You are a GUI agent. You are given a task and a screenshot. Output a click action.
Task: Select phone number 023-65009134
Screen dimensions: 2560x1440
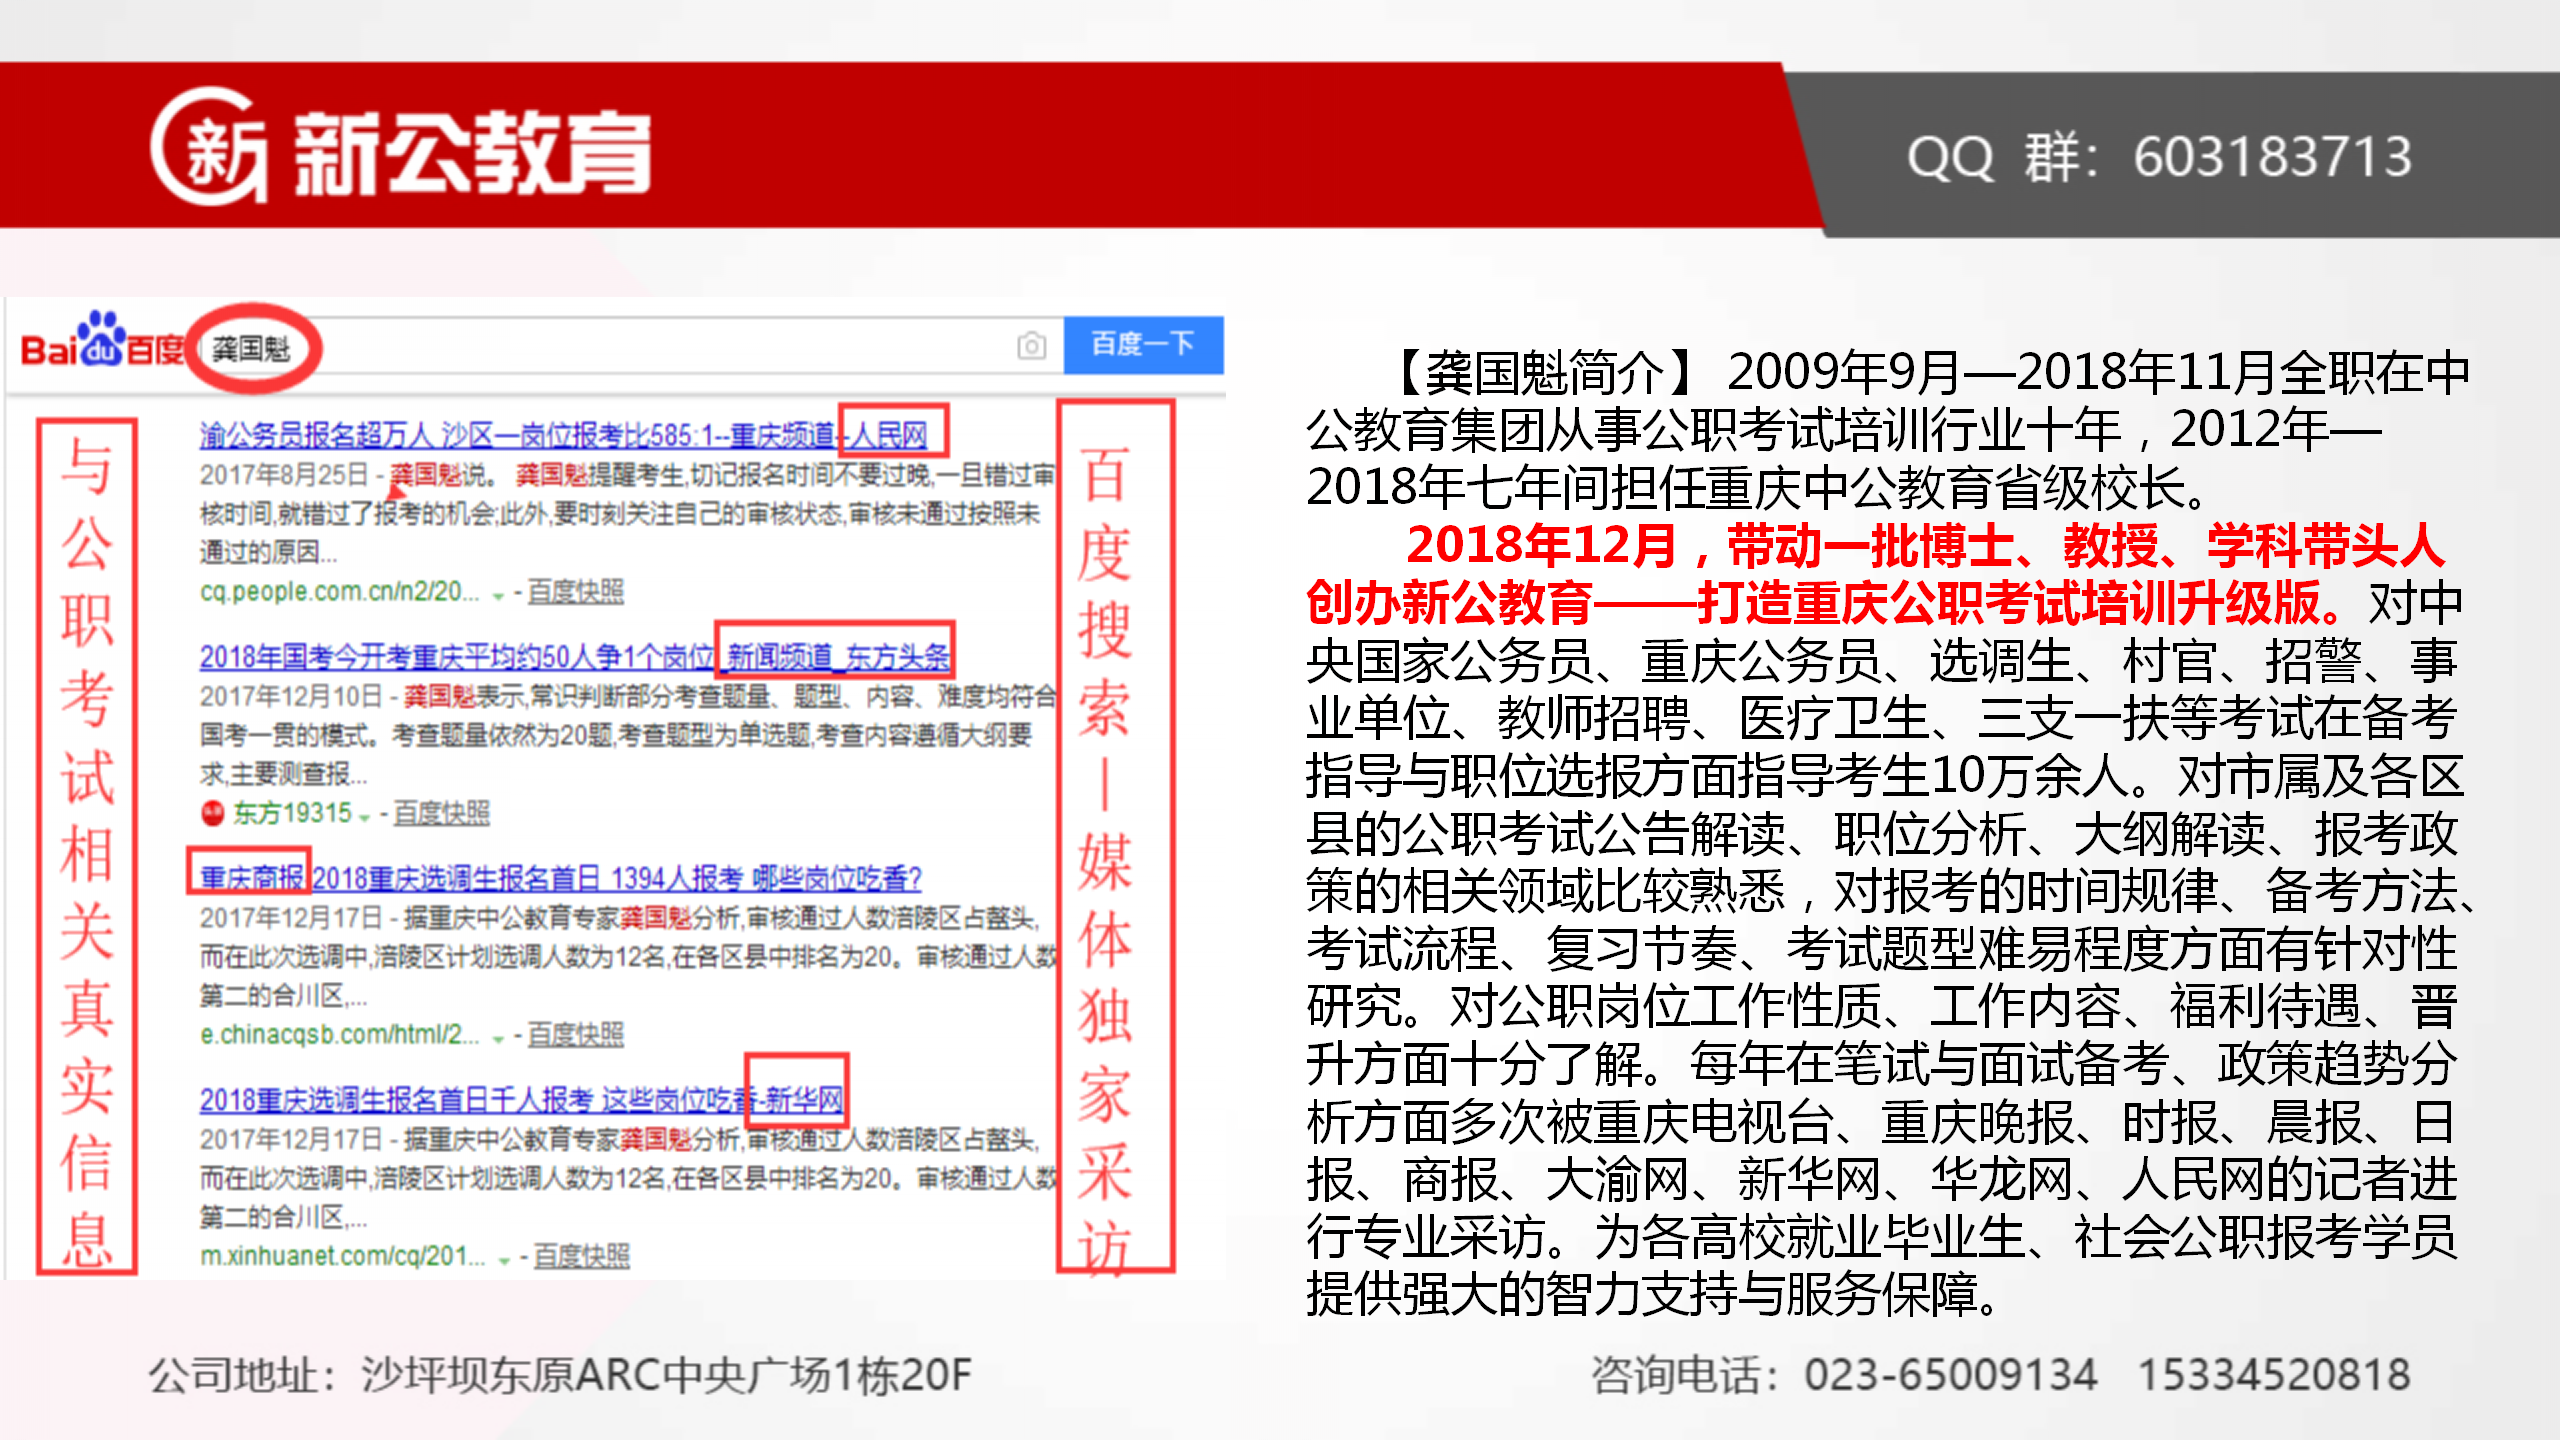pyautogui.click(x=1950, y=1375)
